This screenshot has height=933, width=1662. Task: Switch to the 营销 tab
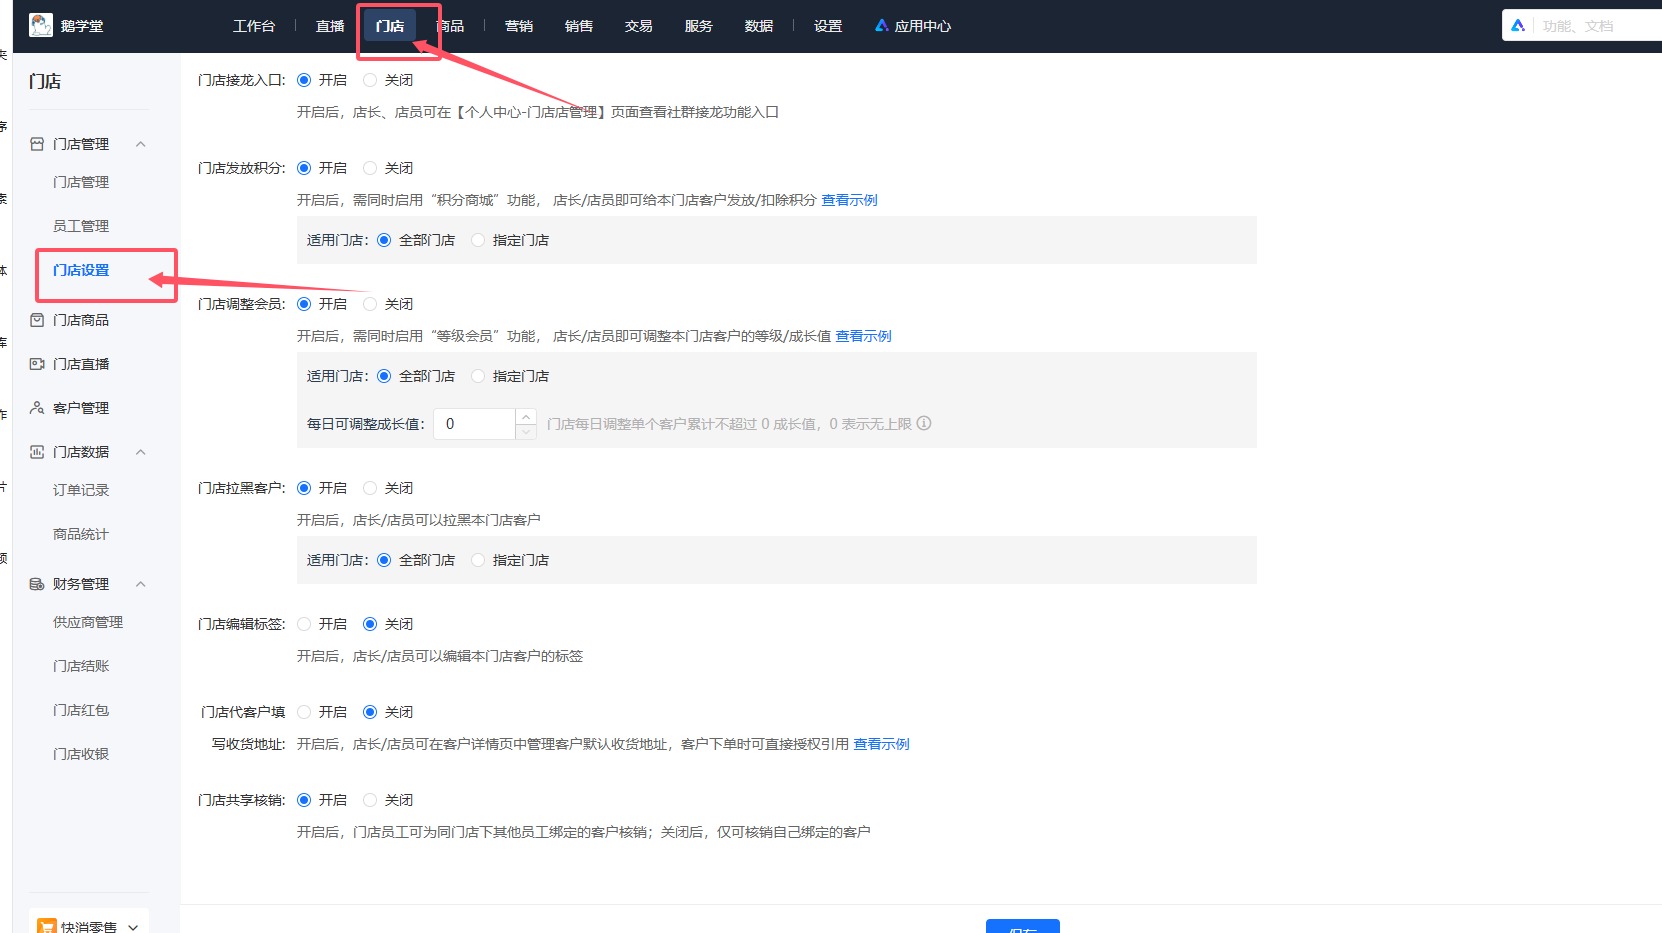[519, 25]
